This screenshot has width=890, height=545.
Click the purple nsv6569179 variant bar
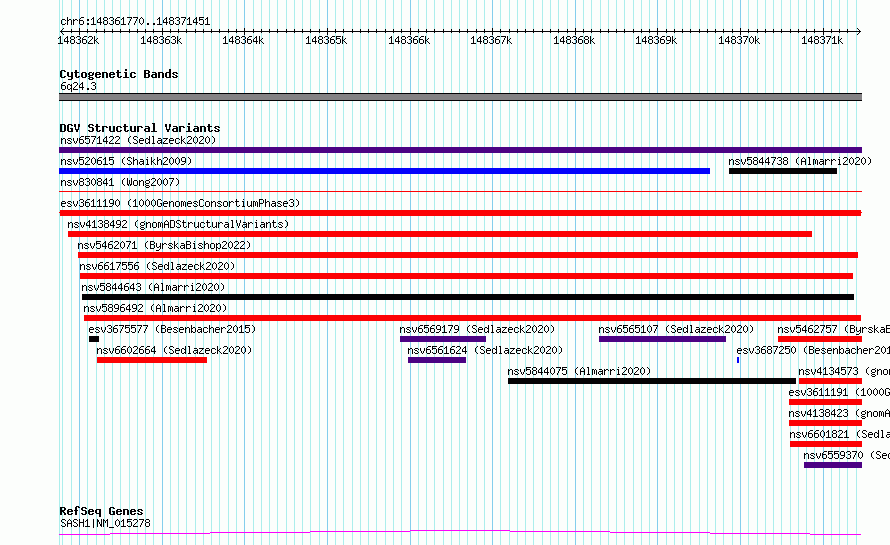tap(443, 339)
